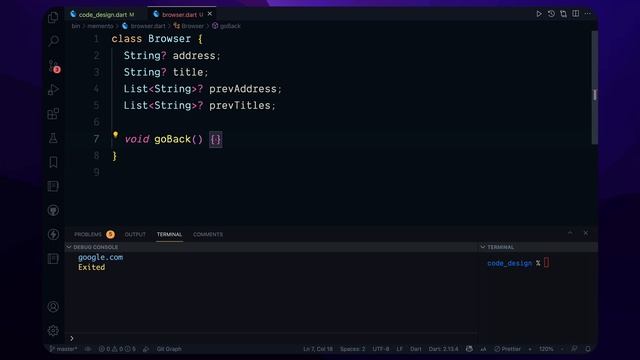Screen dimensions: 640x360
Task: Click the 120% zoom level indicator
Action: [546, 349]
